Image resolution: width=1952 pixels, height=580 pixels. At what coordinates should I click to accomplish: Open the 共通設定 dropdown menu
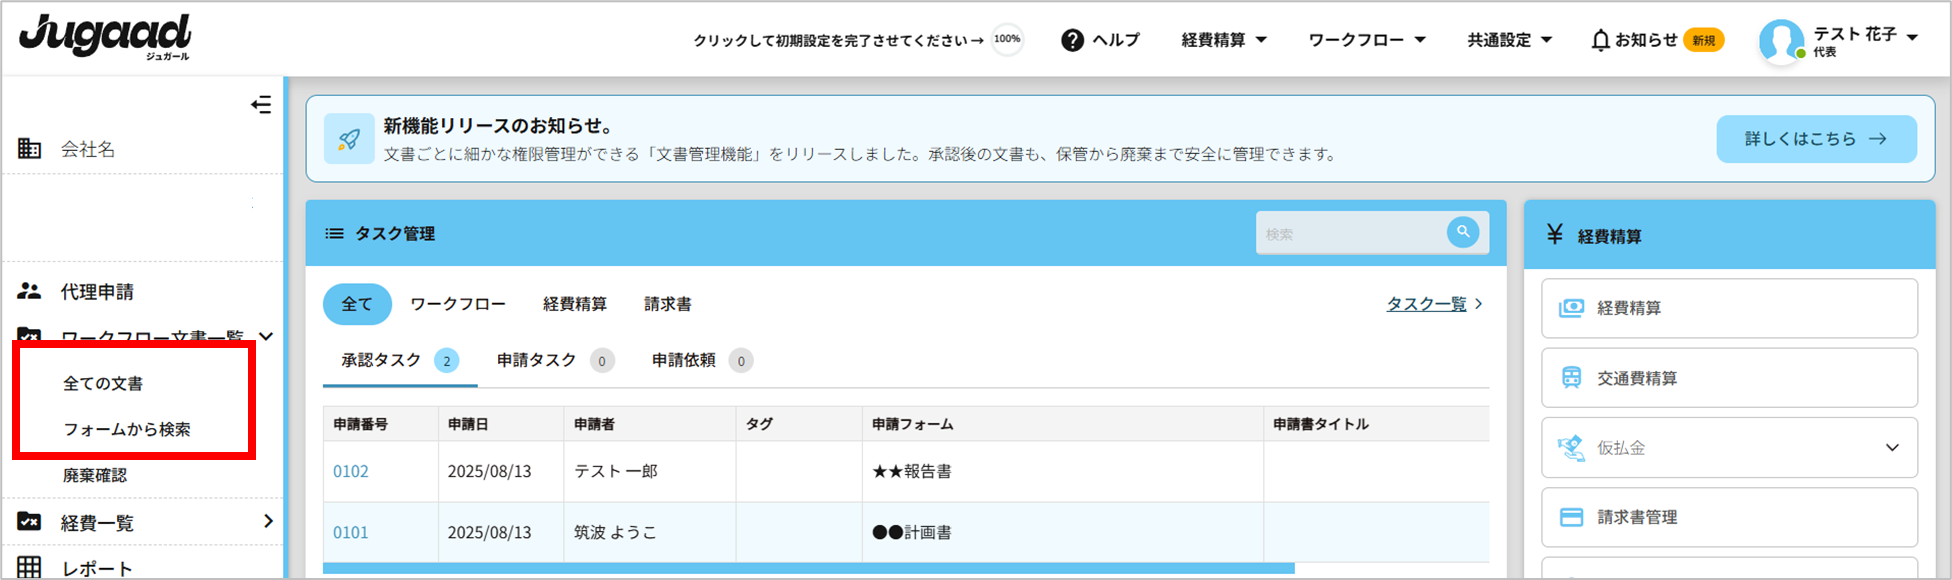pos(1509,40)
